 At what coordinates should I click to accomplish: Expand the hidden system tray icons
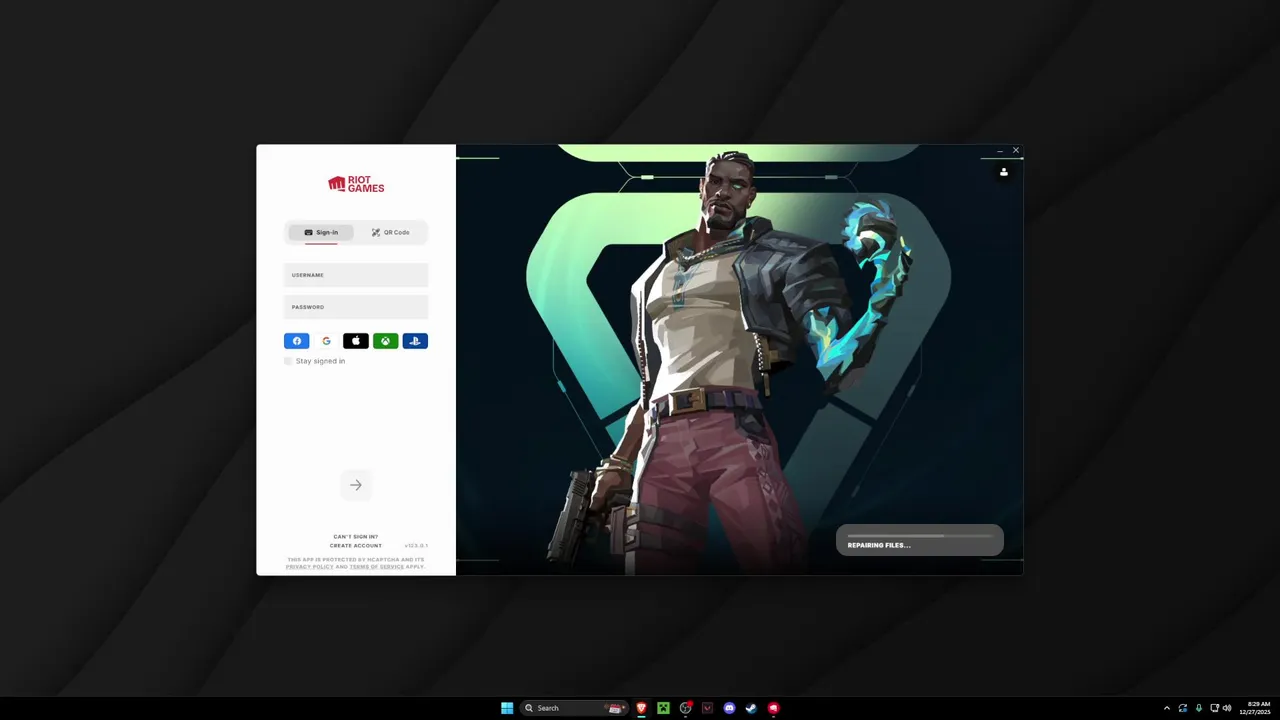pyautogui.click(x=1166, y=708)
